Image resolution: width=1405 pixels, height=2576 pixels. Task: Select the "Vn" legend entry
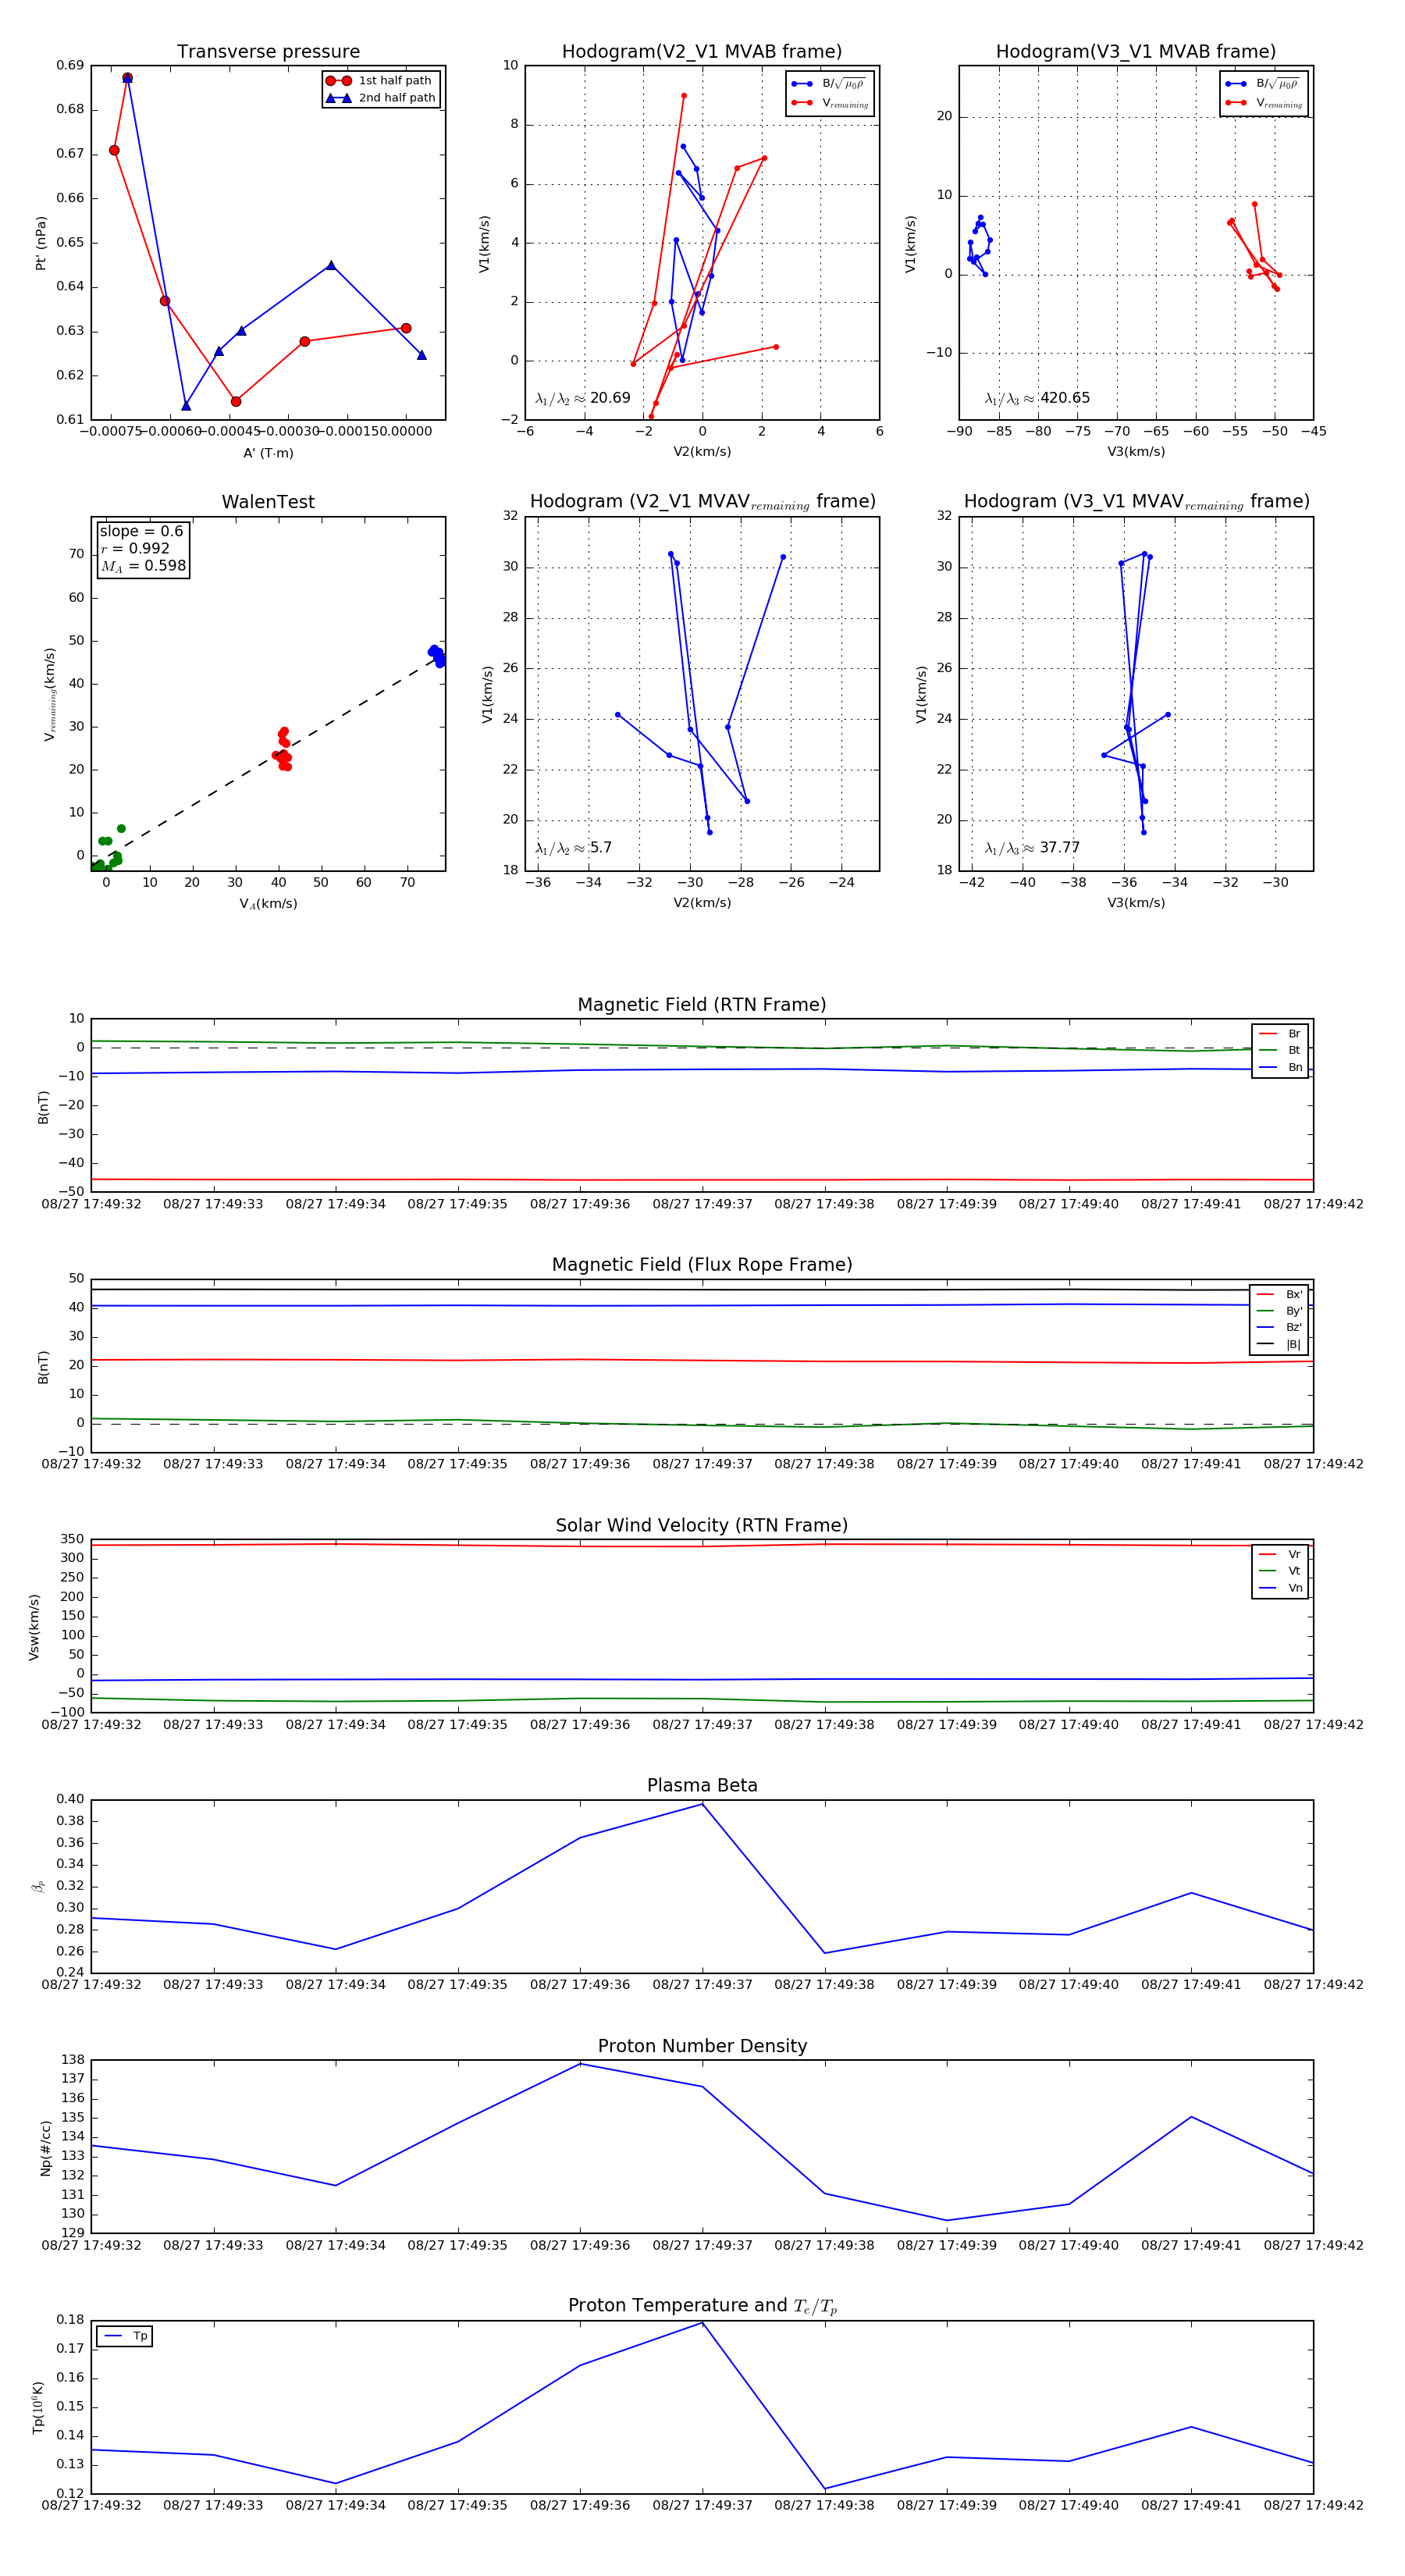click(1280, 1588)
